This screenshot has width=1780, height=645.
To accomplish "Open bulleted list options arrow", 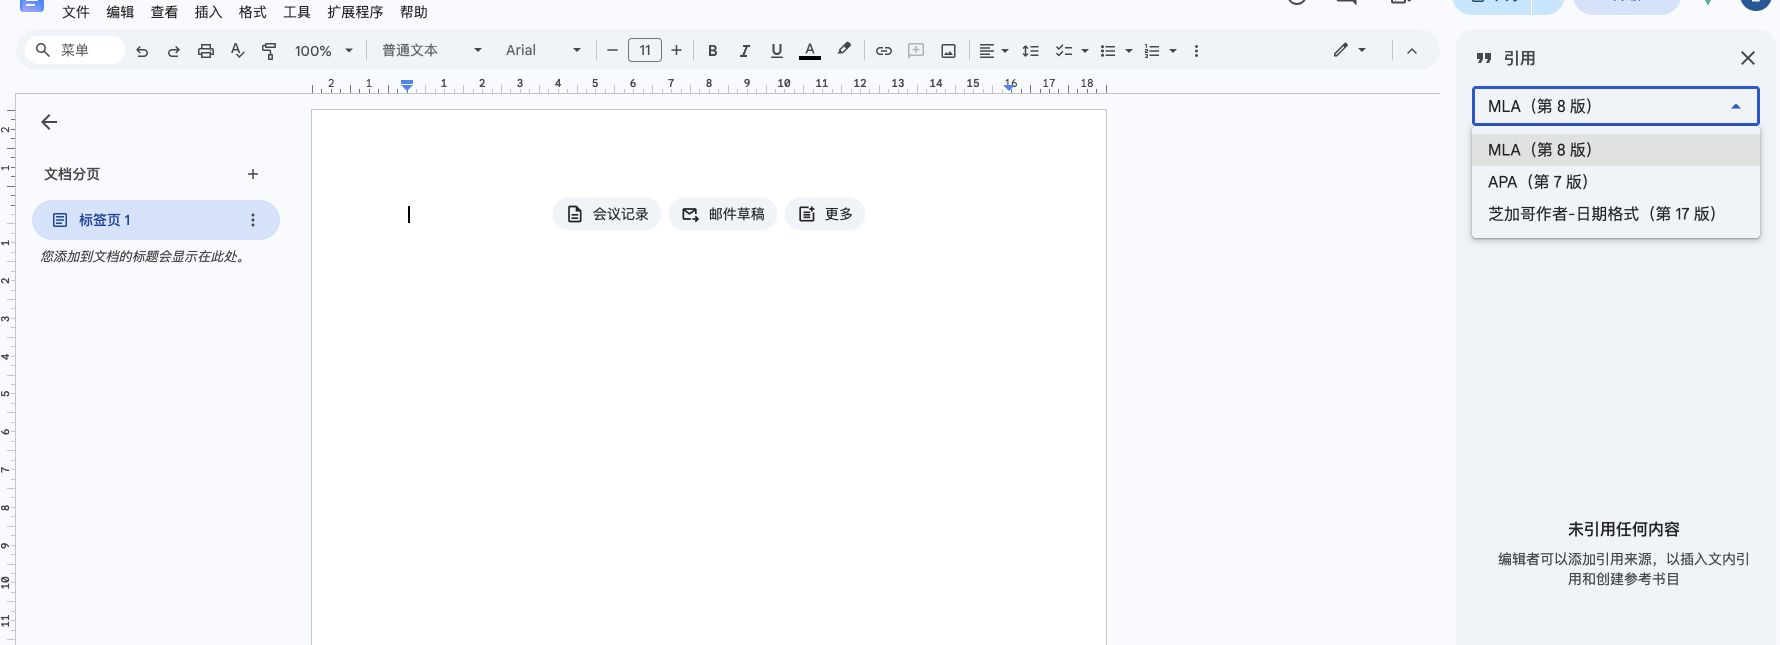I will [x=1129, y=51].
